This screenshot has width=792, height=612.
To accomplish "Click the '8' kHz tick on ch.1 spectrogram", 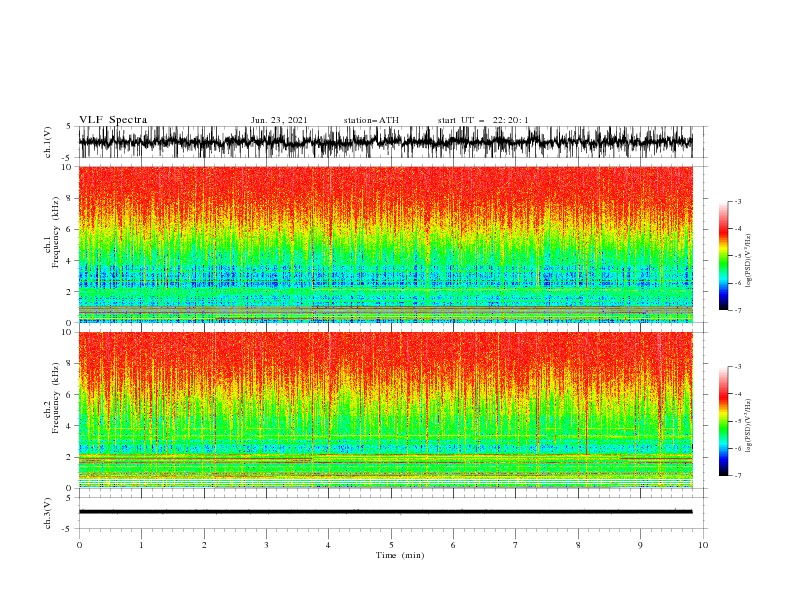I will pos(69,198).
